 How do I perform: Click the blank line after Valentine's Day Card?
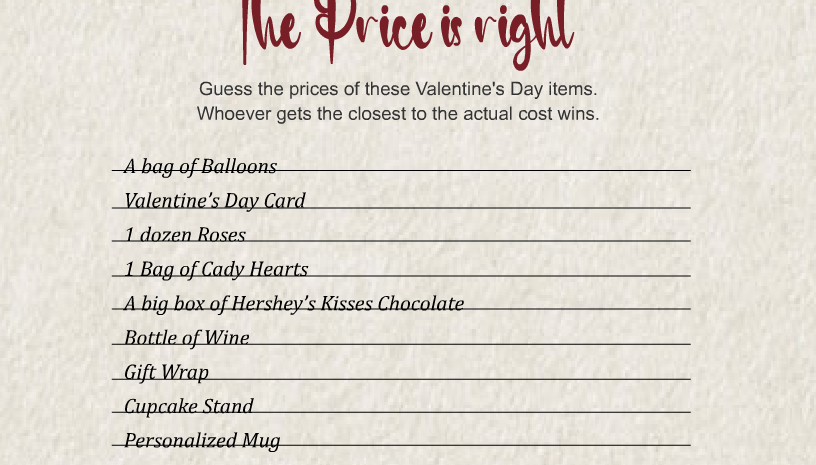pos(498,208)
